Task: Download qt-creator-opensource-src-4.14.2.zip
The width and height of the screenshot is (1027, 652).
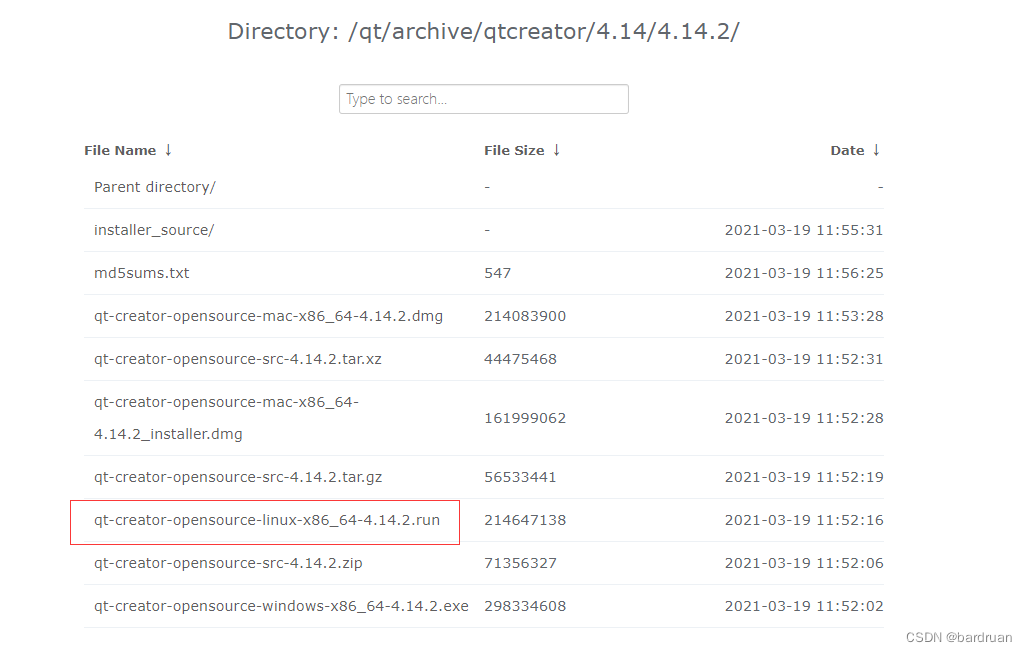Action: tap(229, 563)
